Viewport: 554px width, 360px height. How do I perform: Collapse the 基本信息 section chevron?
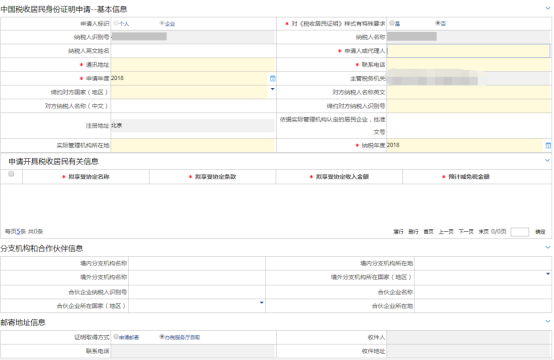(548, 8)
